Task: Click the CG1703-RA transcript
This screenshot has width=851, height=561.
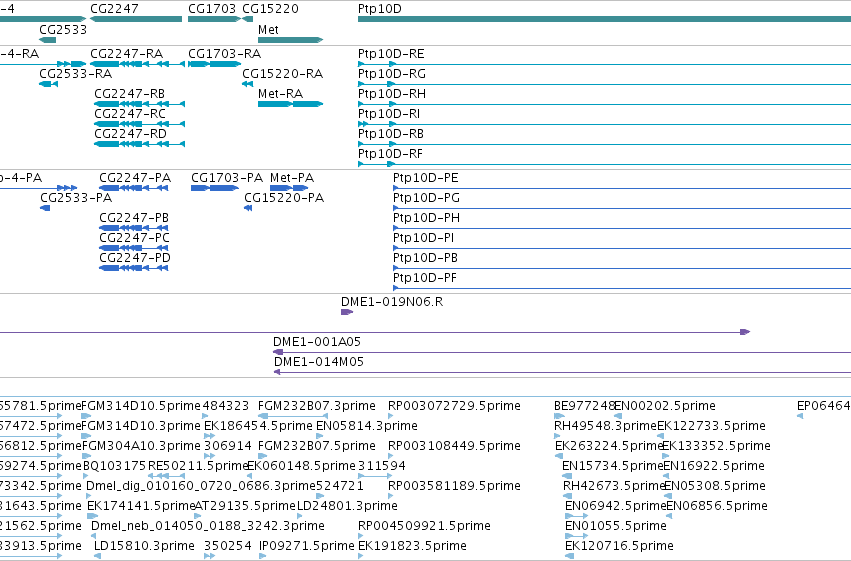Action: (214, 64)
